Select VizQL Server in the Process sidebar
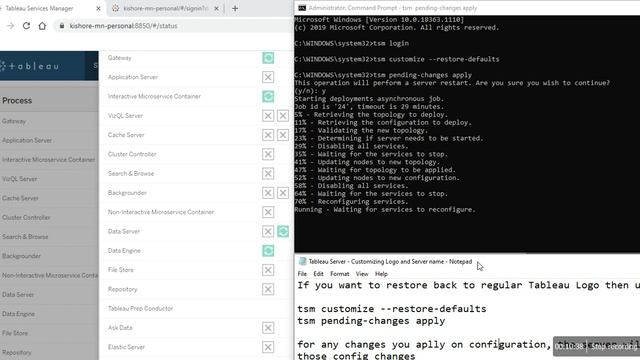Screen dimensions: 640x360 click(x=20, y=179)
